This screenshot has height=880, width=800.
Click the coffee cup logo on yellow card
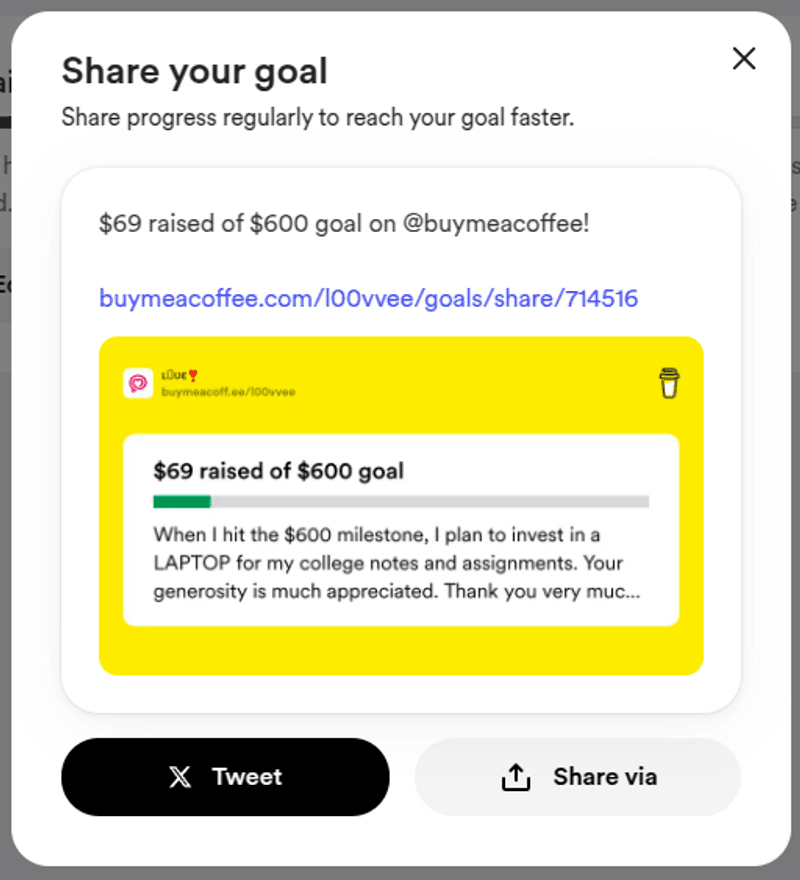(669, 383)
